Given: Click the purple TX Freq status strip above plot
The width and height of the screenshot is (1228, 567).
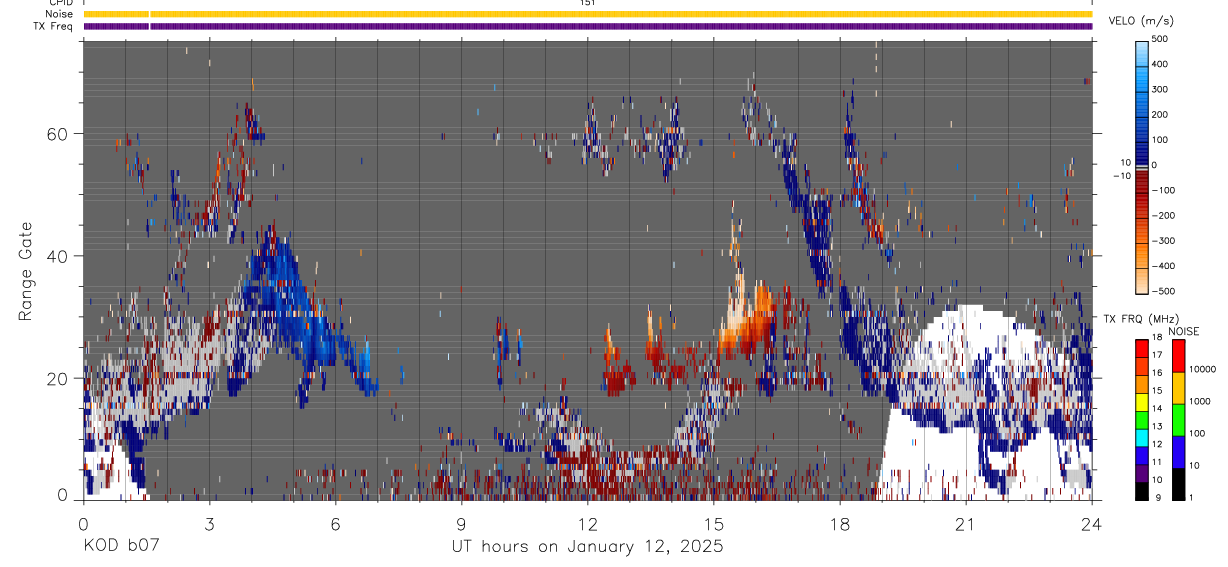Looking at the screenshot, I should [x=588, y=26].
